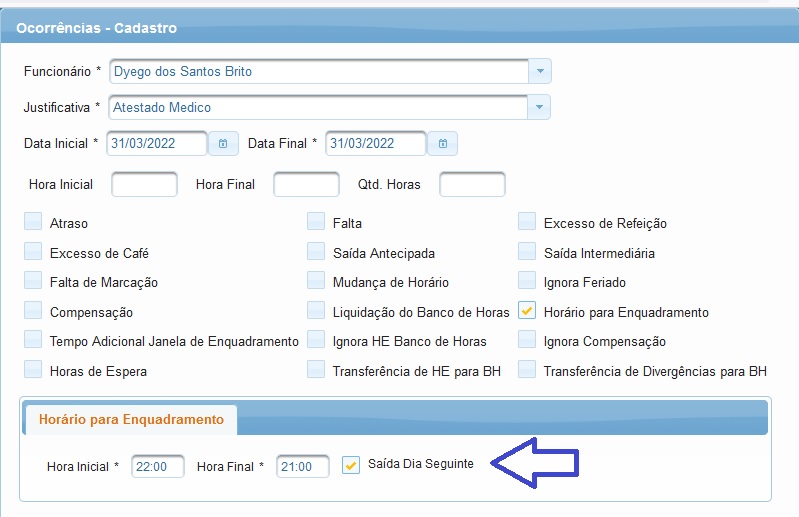The width and height of the screenshot is (799, 517).
Task: Select the Compensação checkbox
Action: pos(33,310)
